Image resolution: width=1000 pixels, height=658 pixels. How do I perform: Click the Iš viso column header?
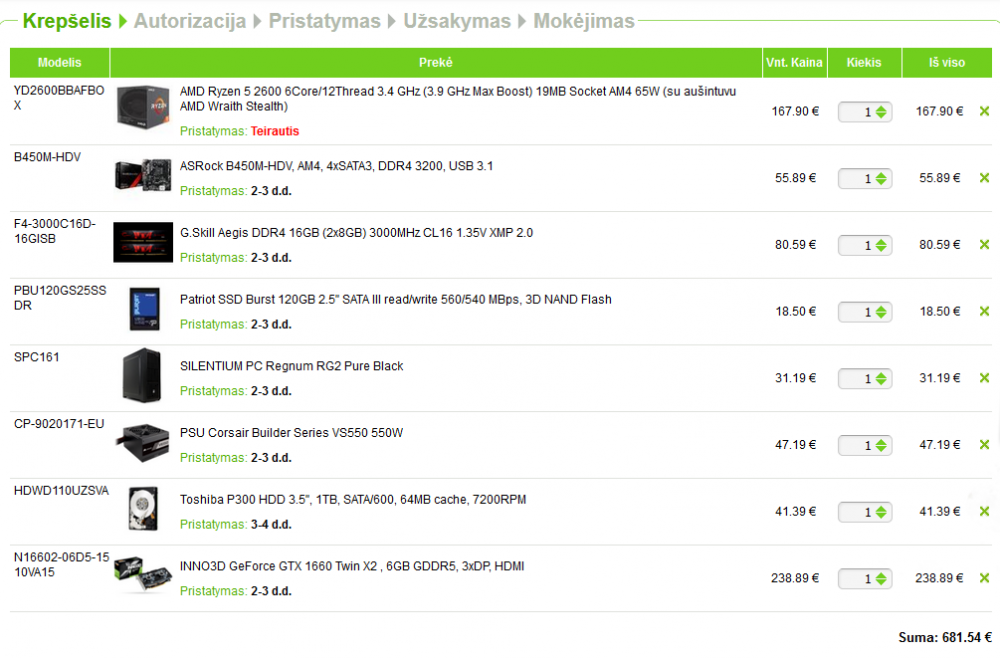coord(947,62)
